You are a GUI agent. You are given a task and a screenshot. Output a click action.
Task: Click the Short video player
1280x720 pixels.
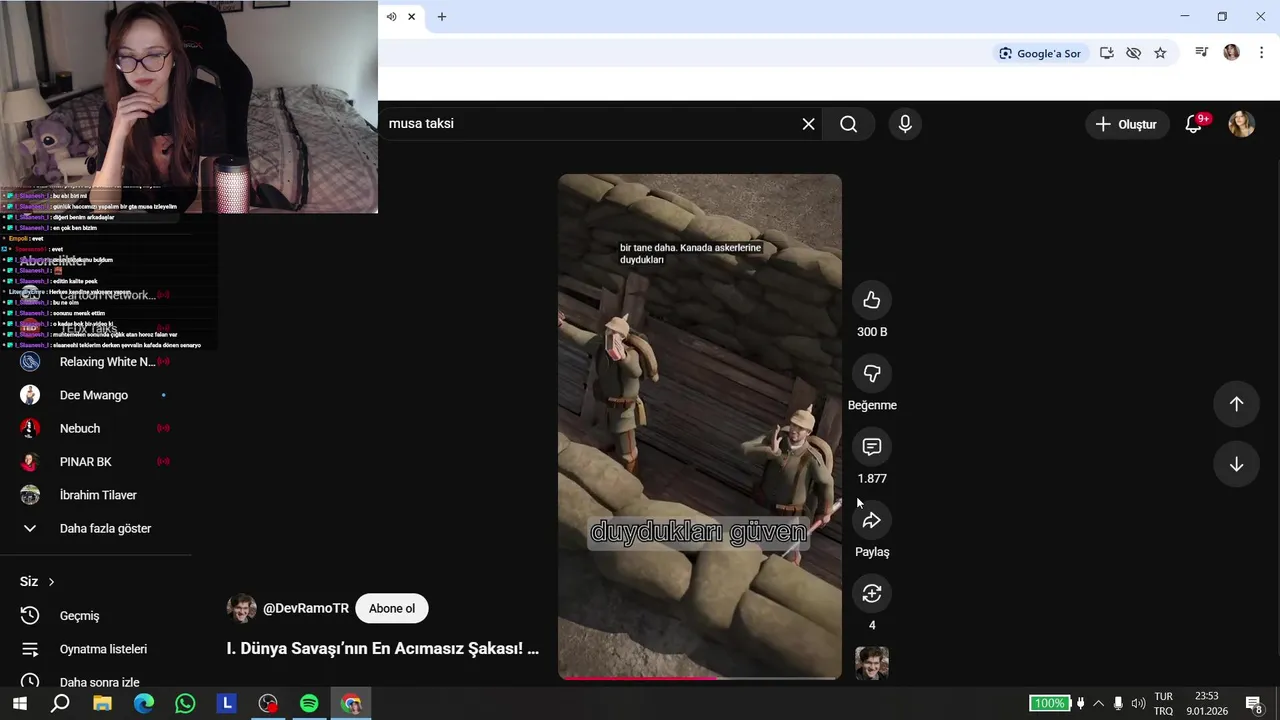coord(700,426)
